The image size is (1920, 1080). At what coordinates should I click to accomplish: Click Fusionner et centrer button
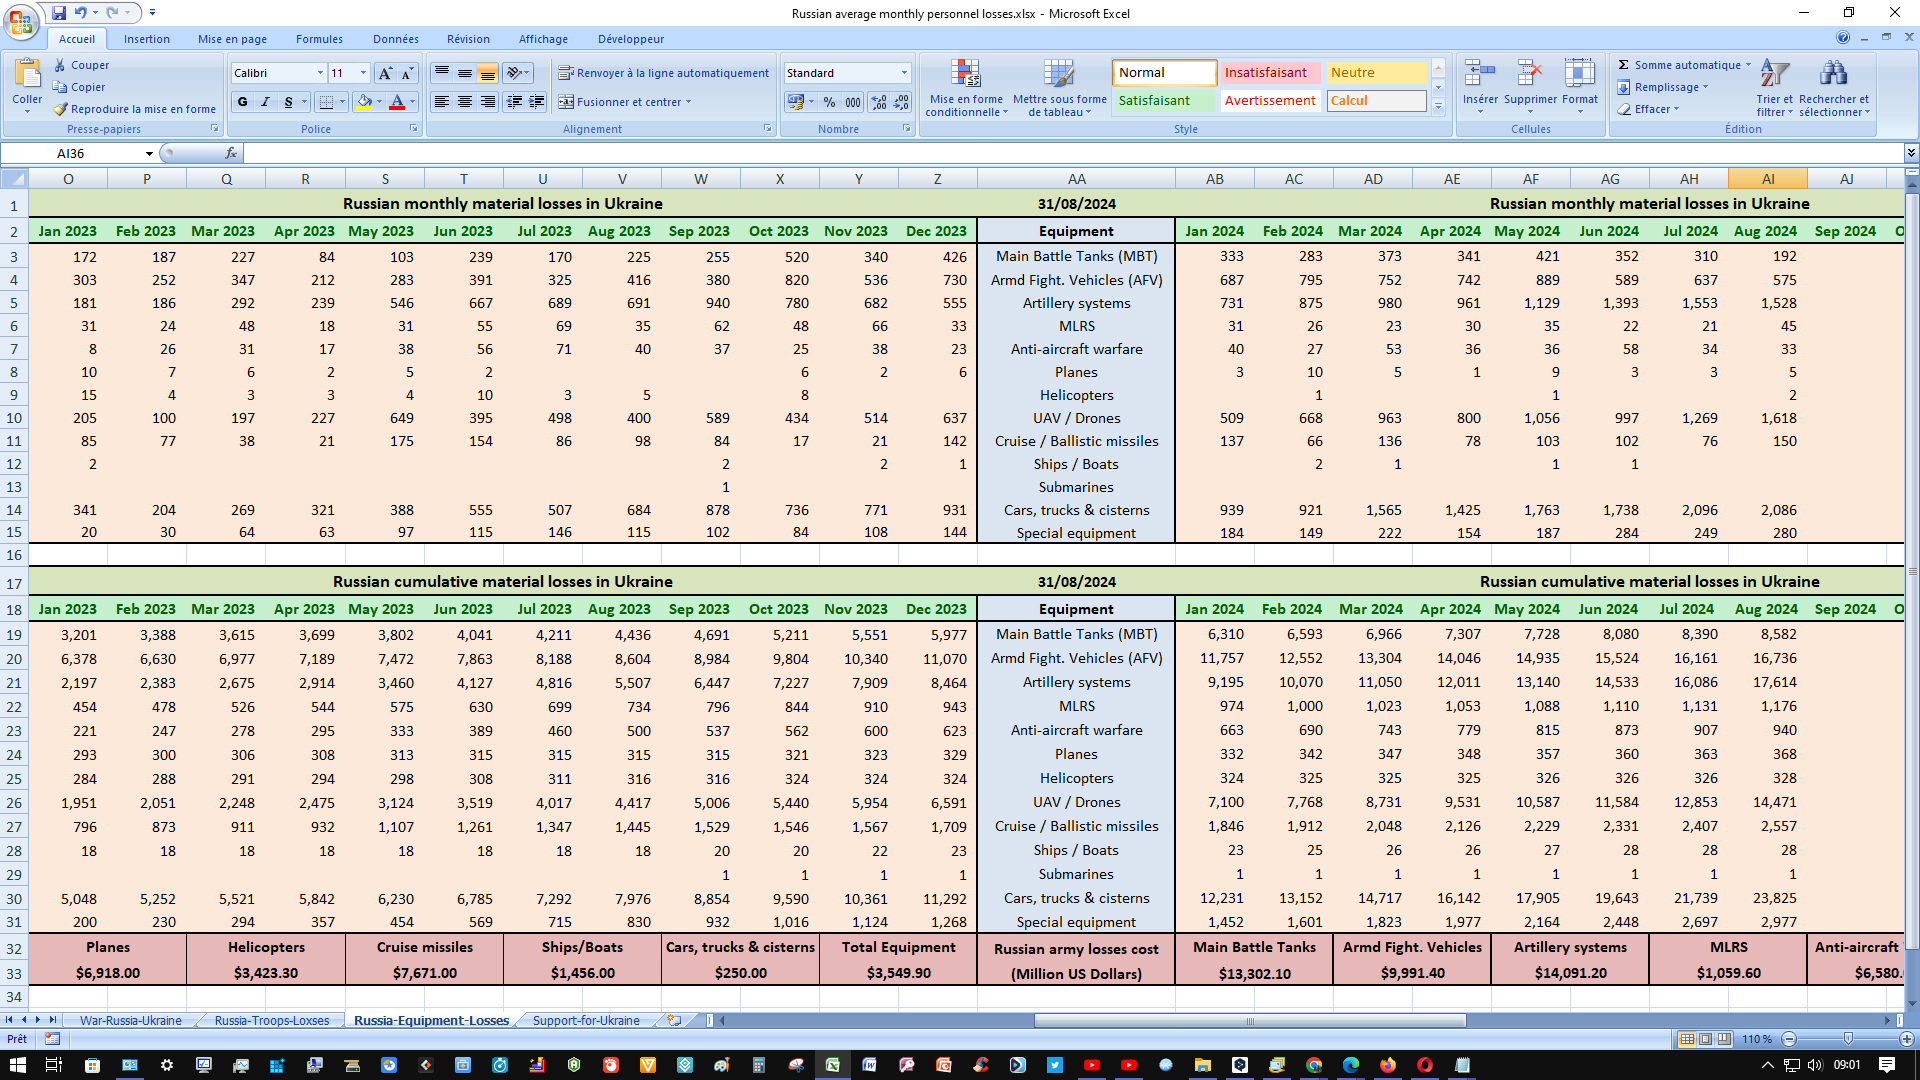tap(625, 102)
